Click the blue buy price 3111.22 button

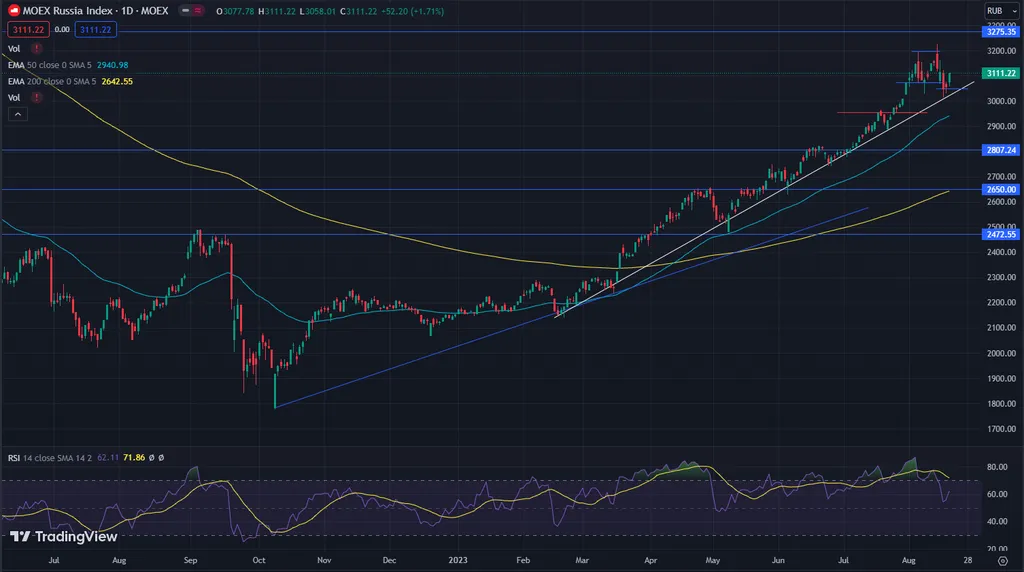[95, 30]
